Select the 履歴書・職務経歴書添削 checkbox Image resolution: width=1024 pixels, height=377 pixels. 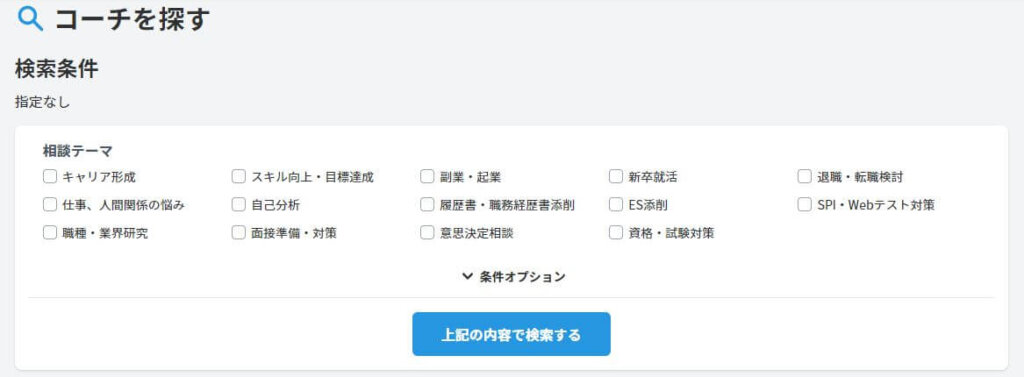[x=427, y=205]
